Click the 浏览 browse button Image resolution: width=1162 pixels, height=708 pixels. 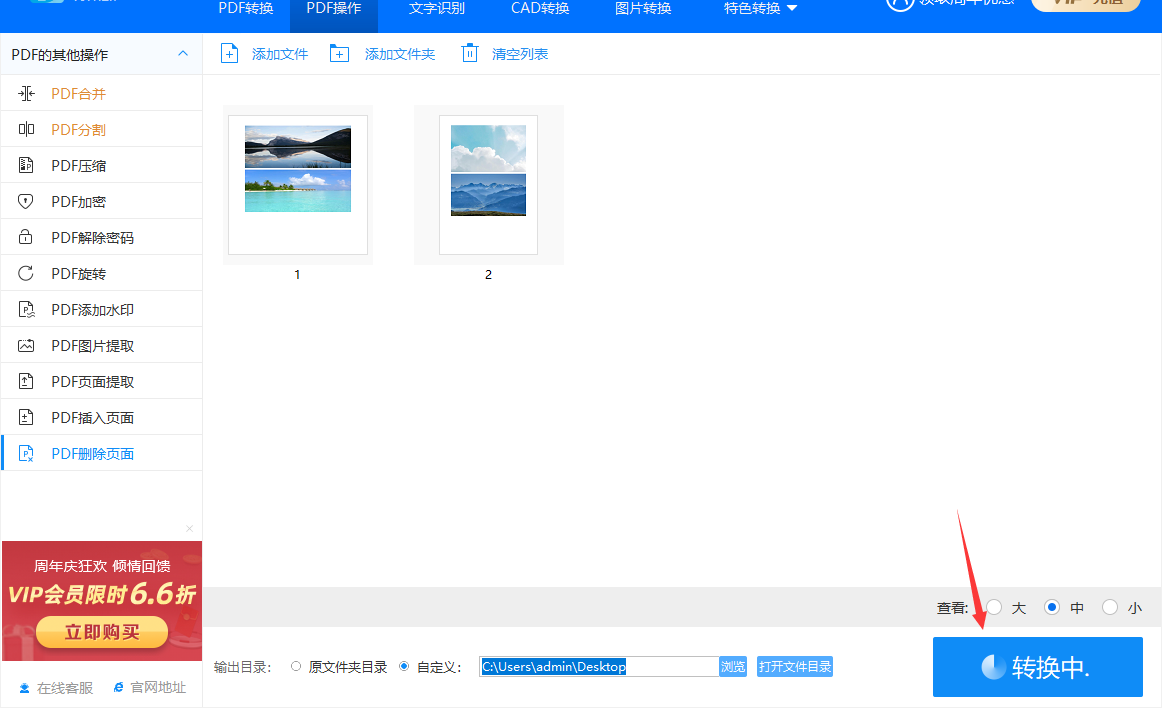[733, 666]
